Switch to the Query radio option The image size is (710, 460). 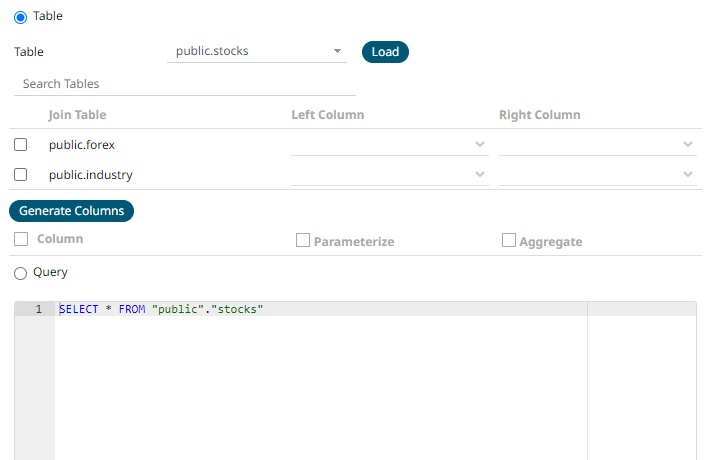point(20,272)
